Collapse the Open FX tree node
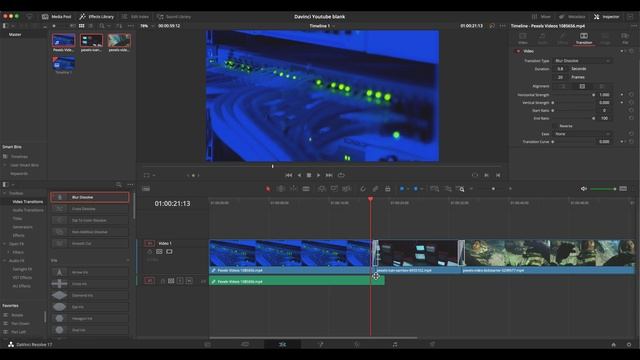This screenshot has height=360, width=640. point(4,244)
